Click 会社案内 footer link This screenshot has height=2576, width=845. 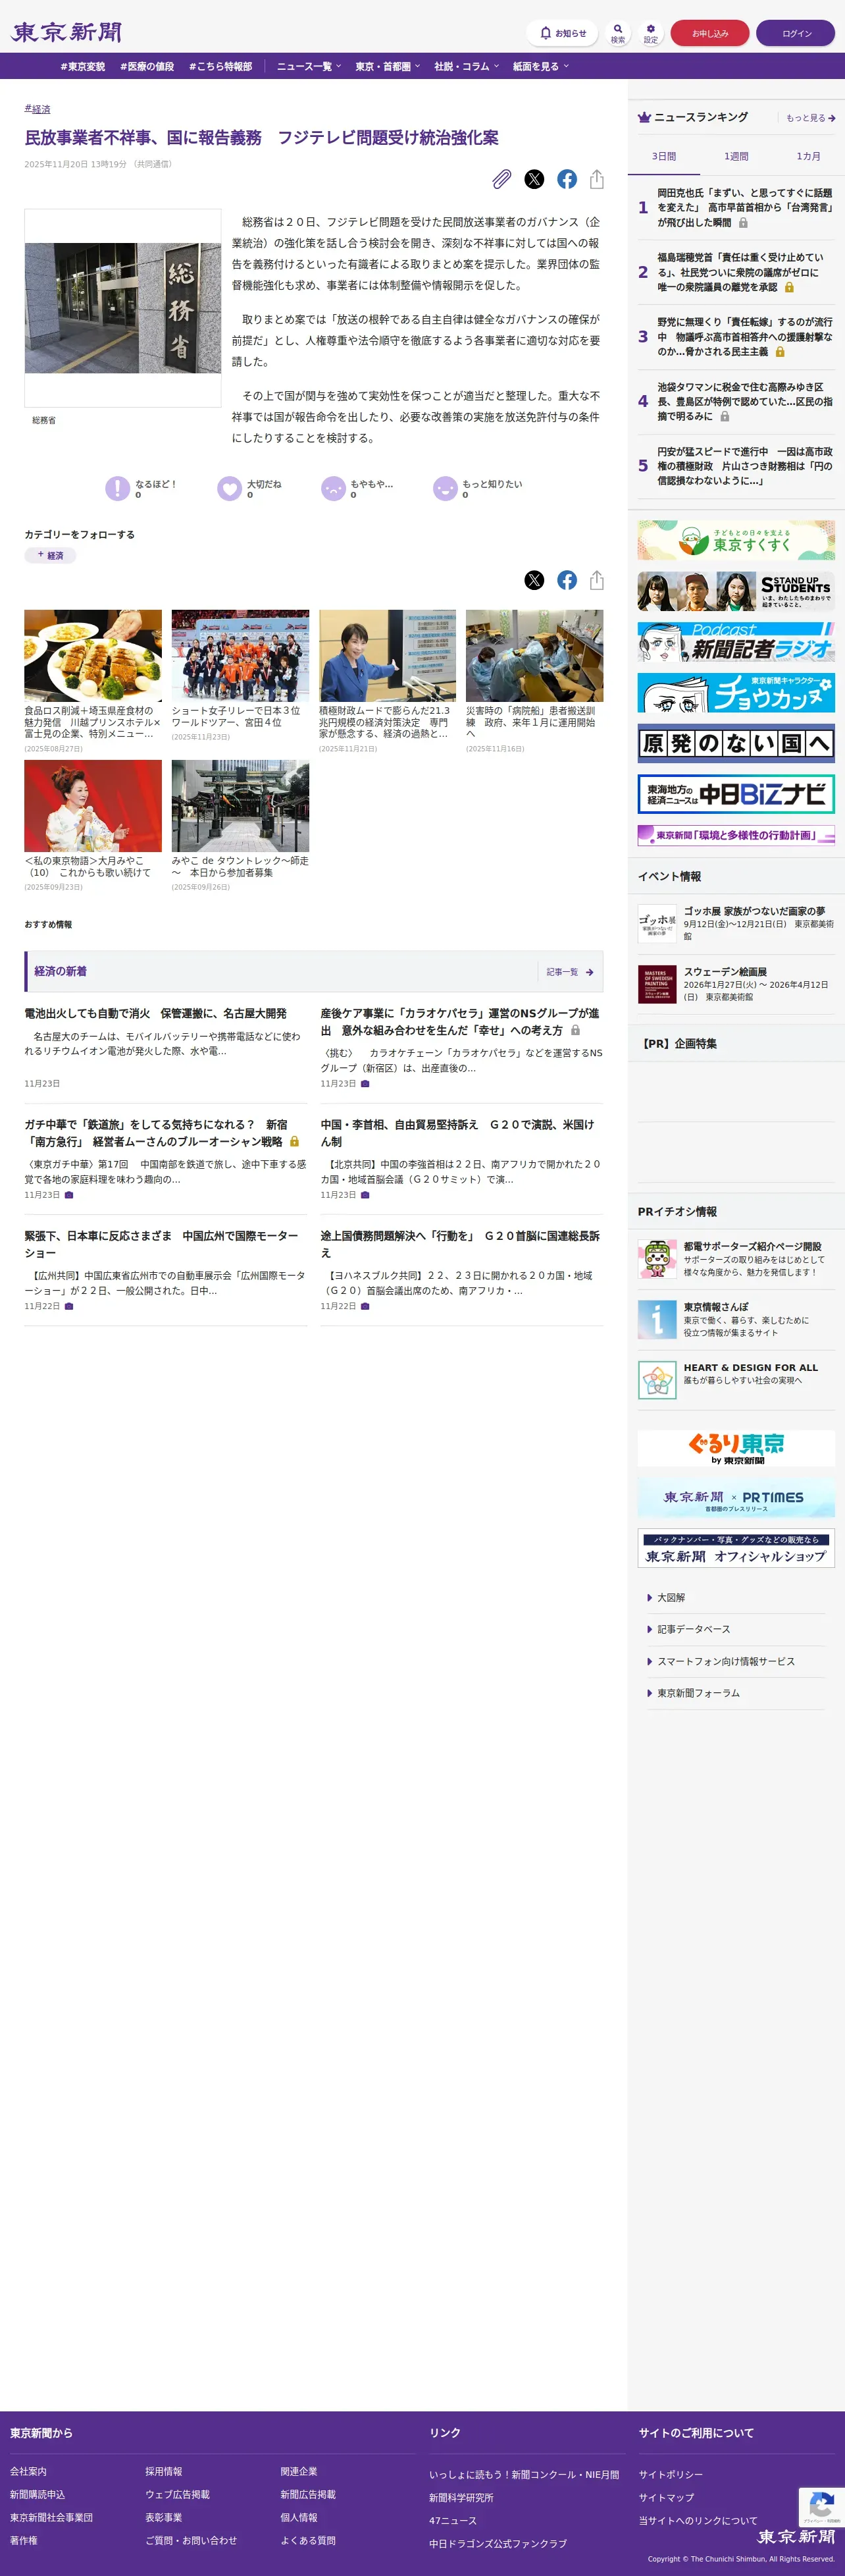(28, 2471)
